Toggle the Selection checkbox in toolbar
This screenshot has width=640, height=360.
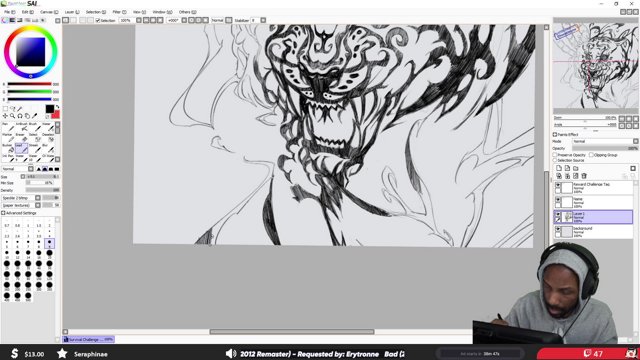pyautogui.click(x=98, y=20)
